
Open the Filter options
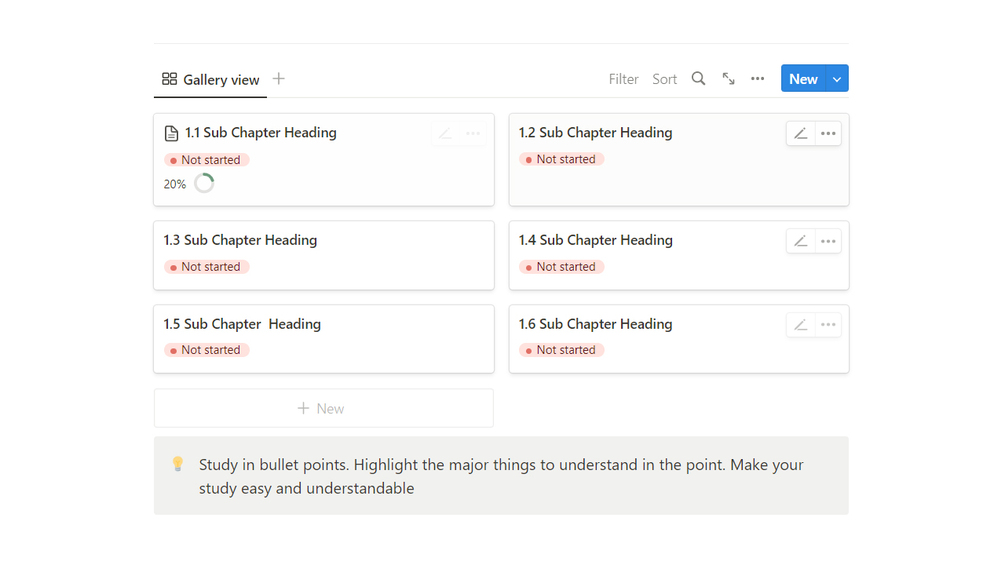[x=623, y=79]
